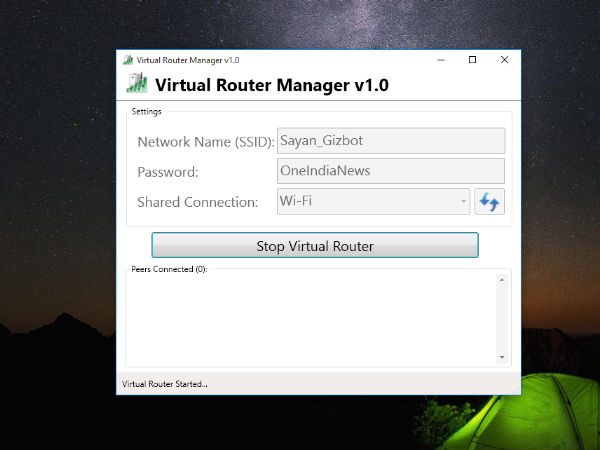Click the Stop Virtual Router button
Image resolution: width=600 pixels, height=450 pixels.
(315, 245)
